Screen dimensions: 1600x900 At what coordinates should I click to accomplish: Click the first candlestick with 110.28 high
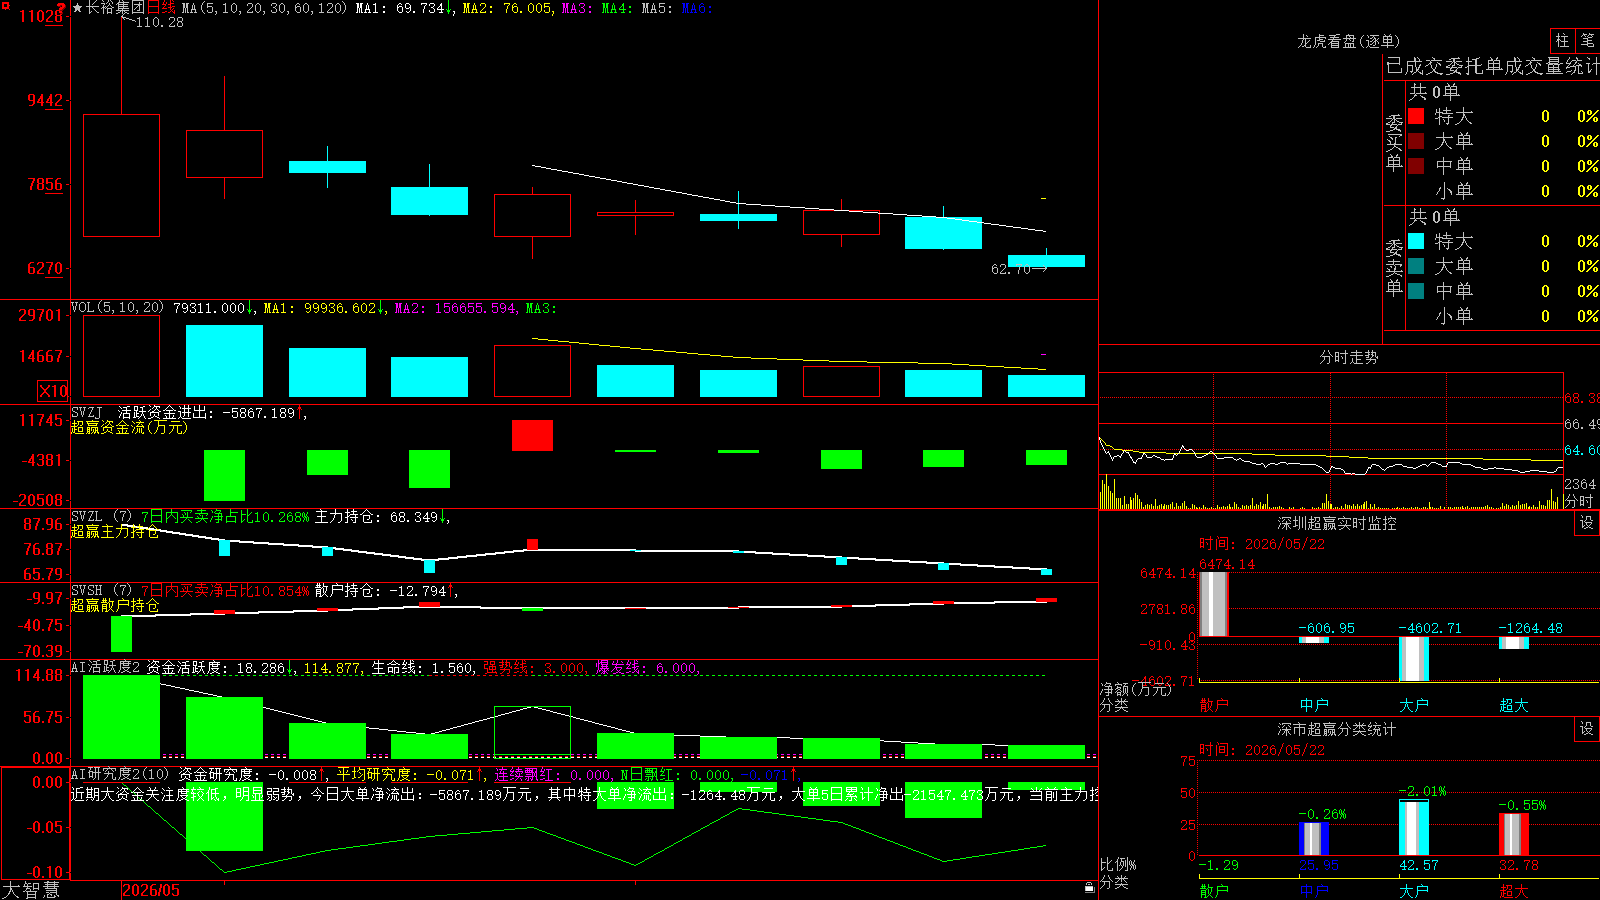click(121, 175)
